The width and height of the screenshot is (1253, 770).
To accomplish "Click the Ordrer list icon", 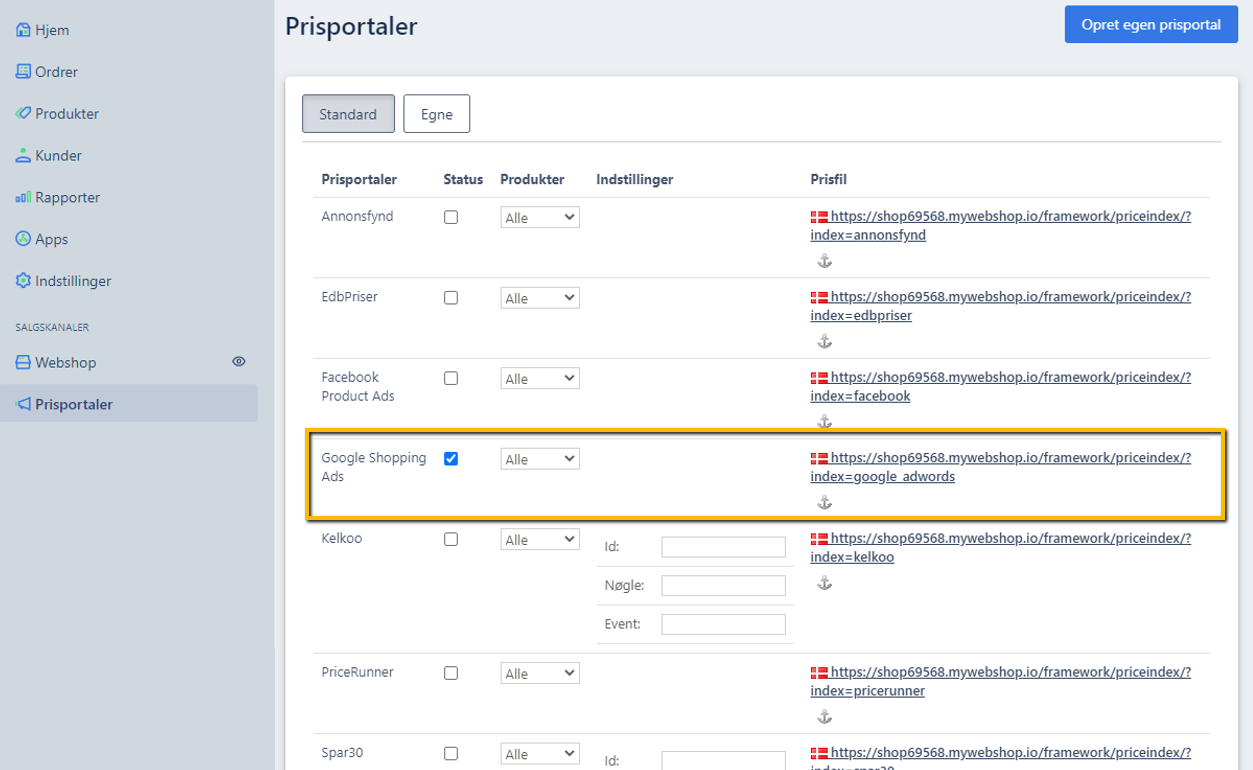I will (23, 72).
